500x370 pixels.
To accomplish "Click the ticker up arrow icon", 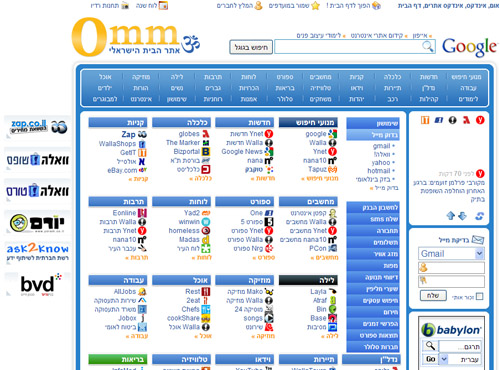I will 451,216.
